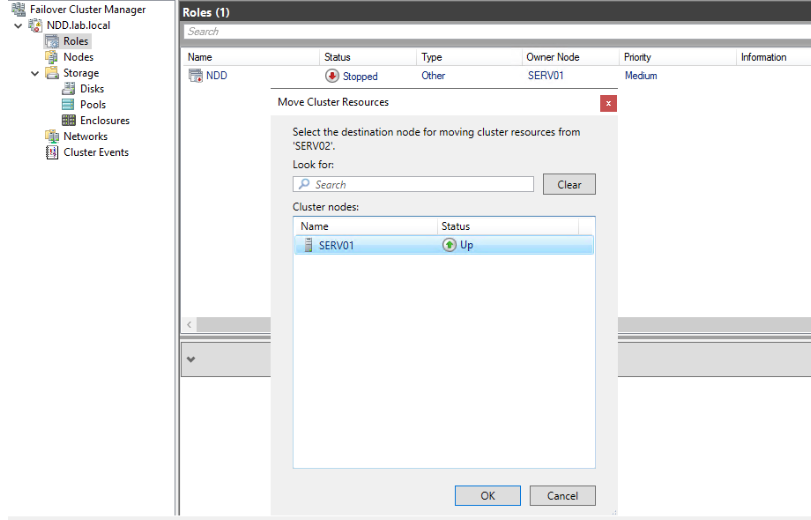Click the NDD role icon in the list
This screenshot has height=520, width=811.
point(196,76)
